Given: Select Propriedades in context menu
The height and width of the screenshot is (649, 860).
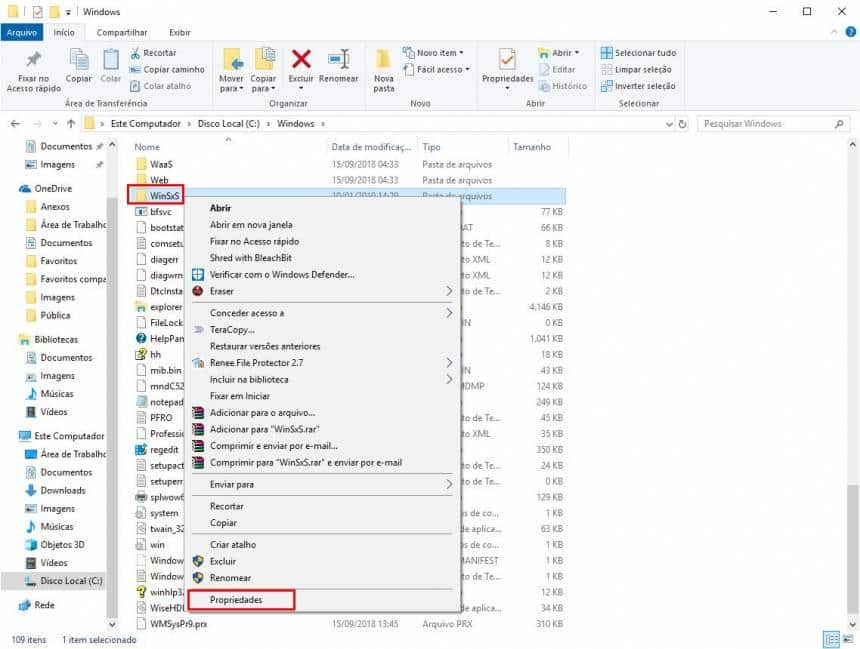Looking at the screenshot, I should pos(324,600).
